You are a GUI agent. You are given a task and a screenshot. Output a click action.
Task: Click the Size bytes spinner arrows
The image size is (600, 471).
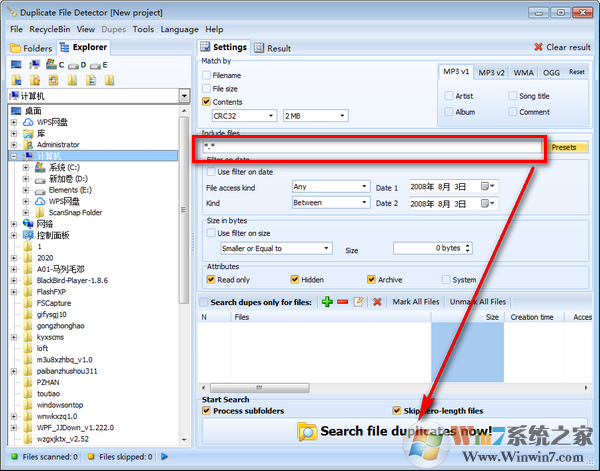[468, 248]
